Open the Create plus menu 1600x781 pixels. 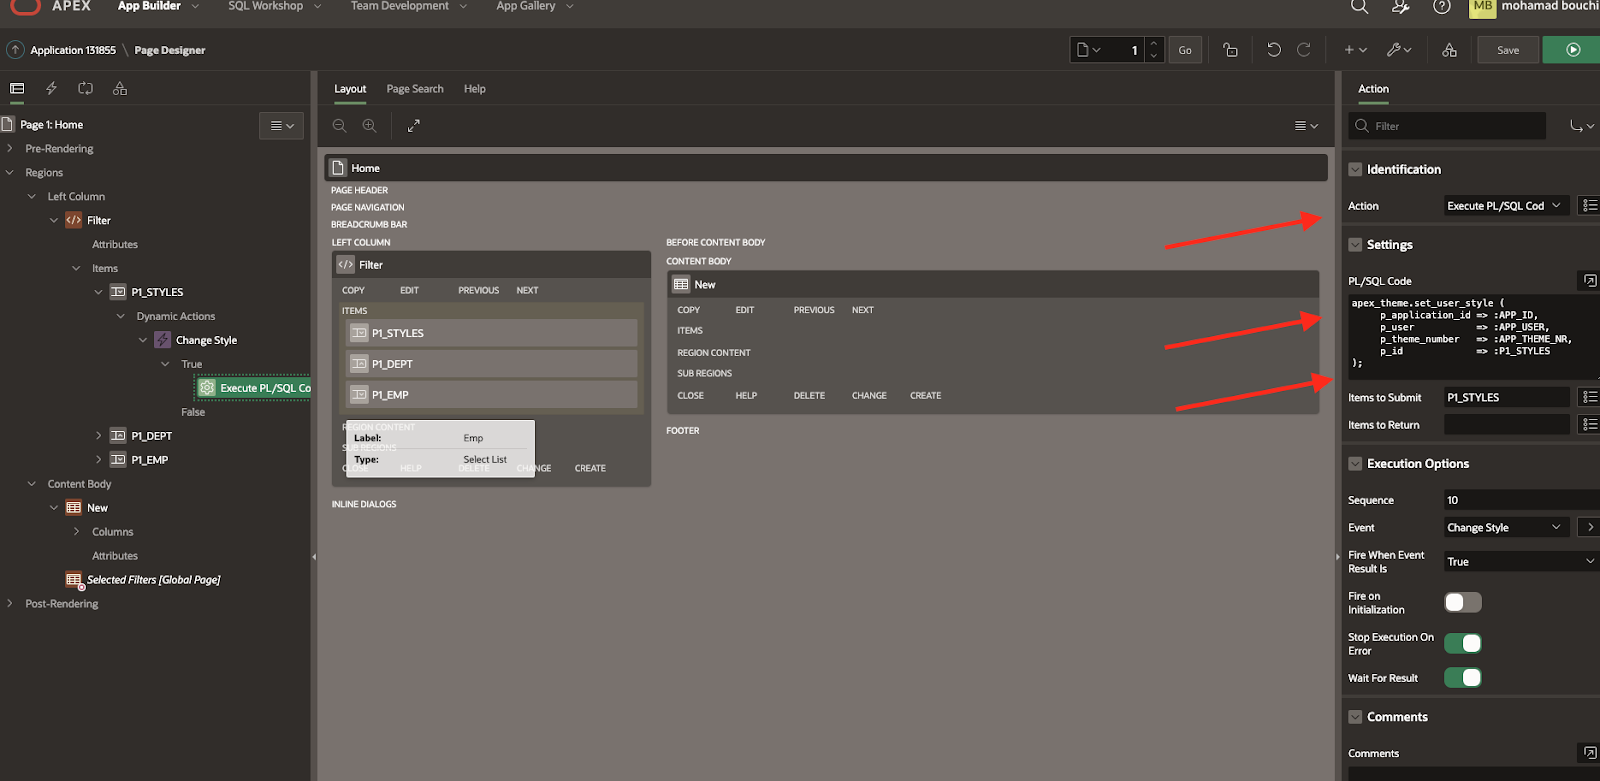[x=1355, y=50]
